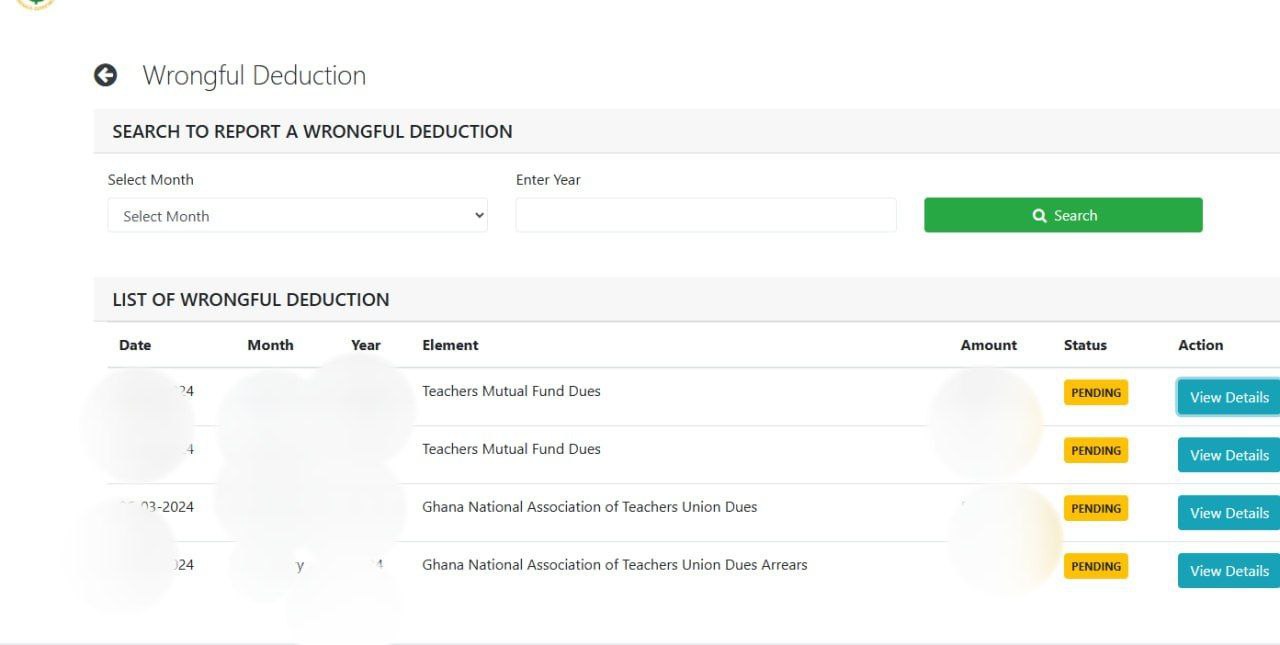Click PENDING badge of second Mutual Fund row
The height and width of the screenshot is (645, 1280).
point(1096,450)
